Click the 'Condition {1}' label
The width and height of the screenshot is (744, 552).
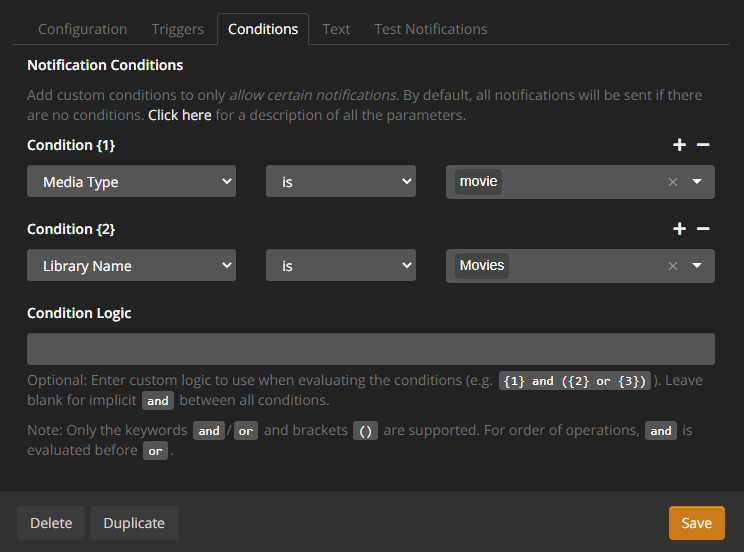pyautogui.click(x=71, y=145)
